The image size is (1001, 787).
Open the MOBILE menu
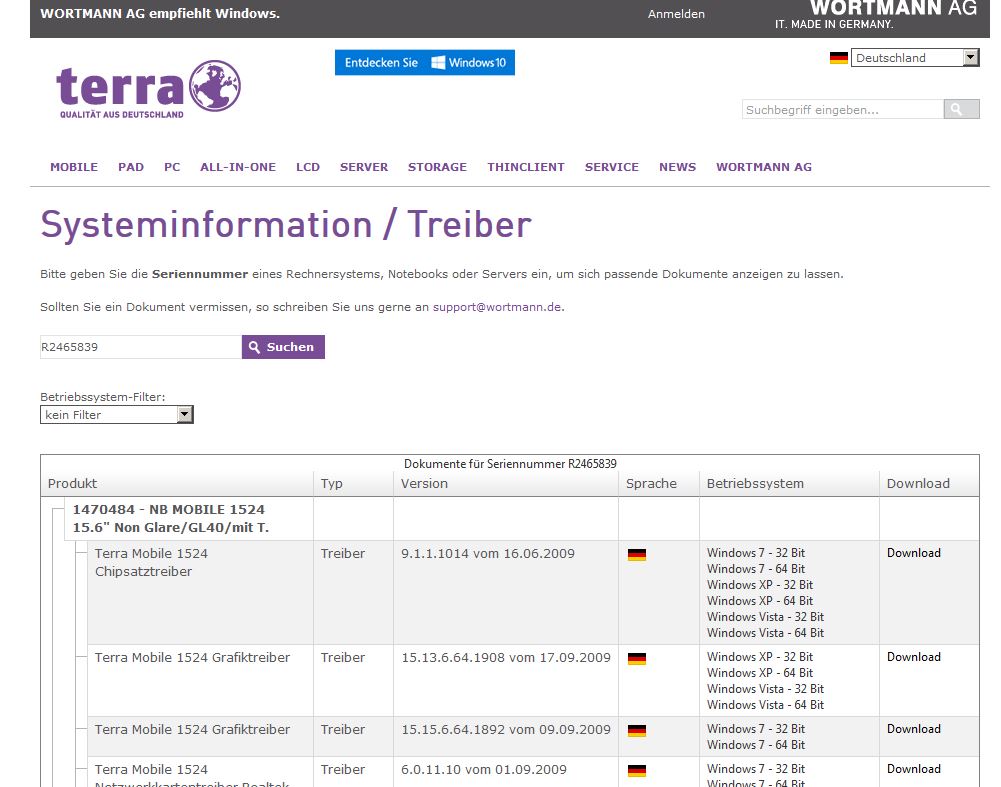[74, 167]
